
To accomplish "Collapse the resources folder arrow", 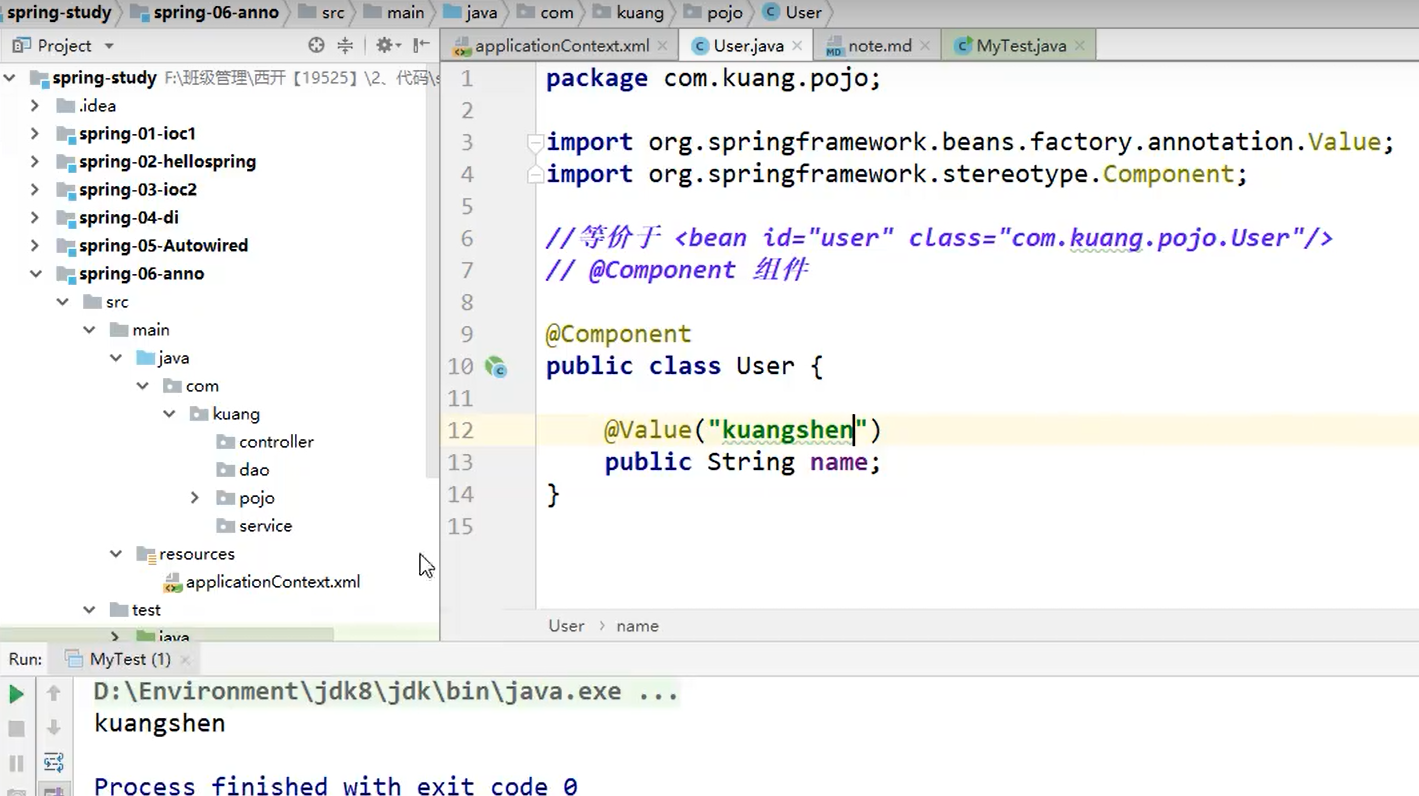I will tap(116, 554).
